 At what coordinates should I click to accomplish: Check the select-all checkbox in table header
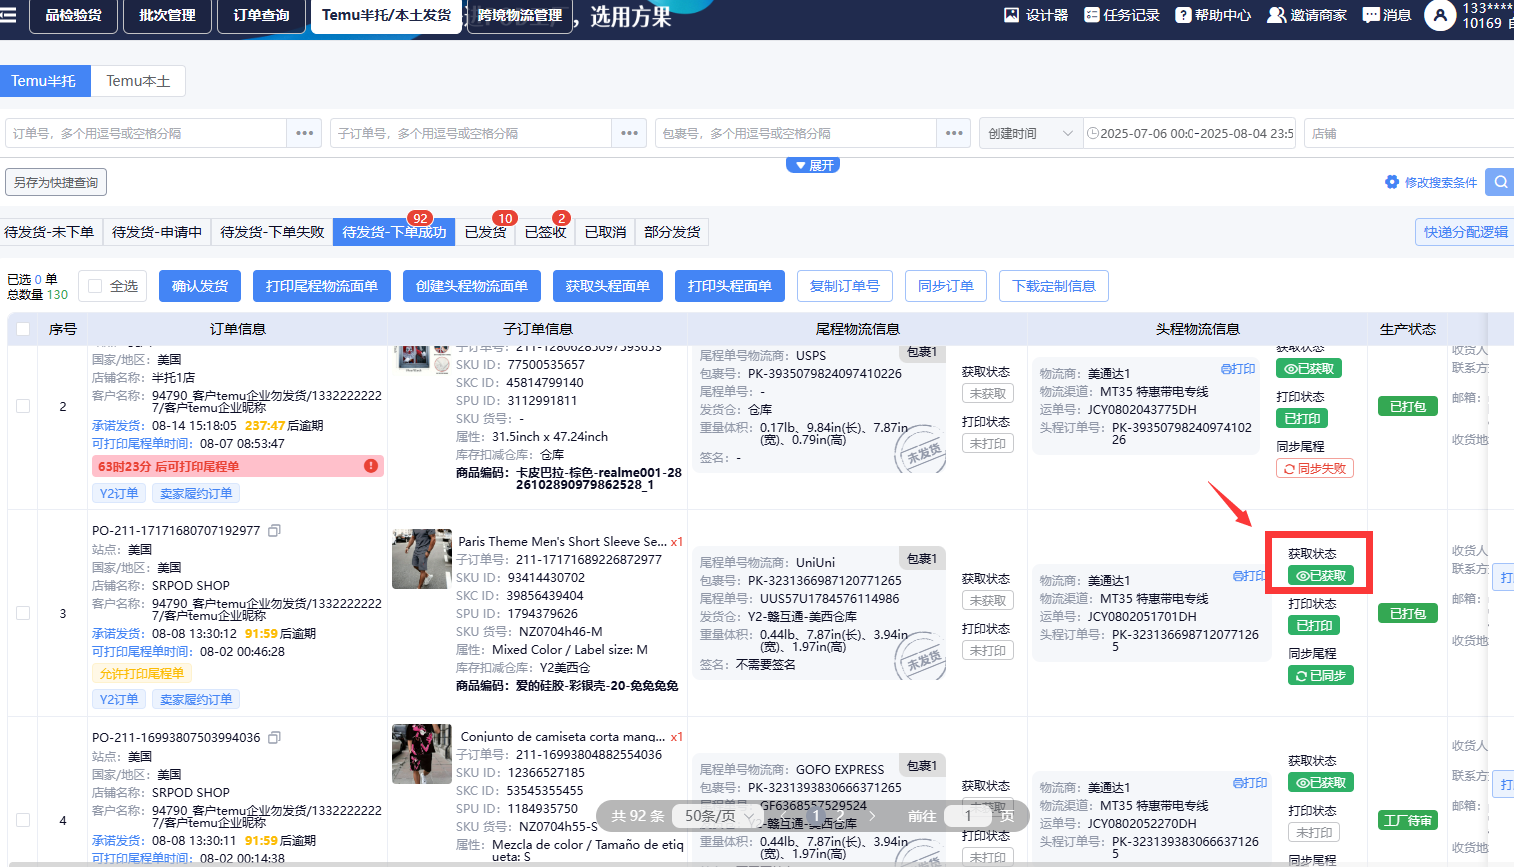pos(24,328)
